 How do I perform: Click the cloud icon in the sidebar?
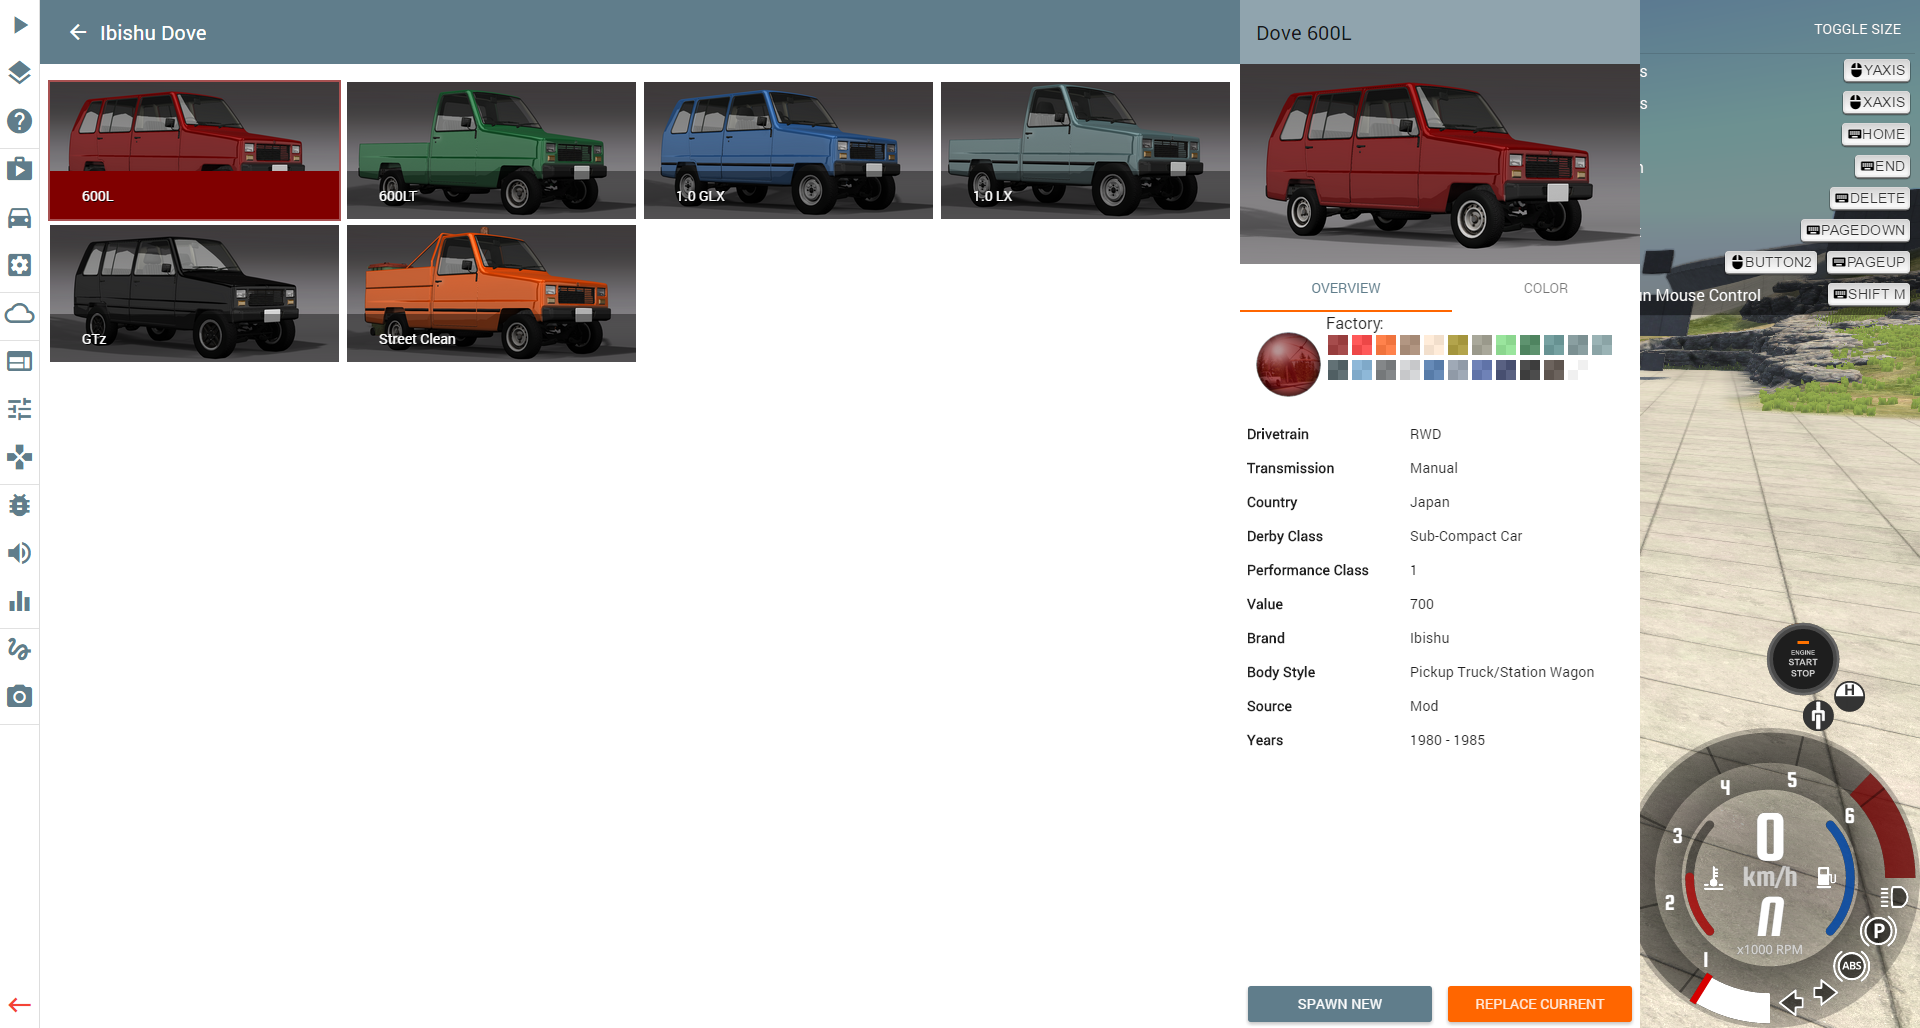(20, 313)
